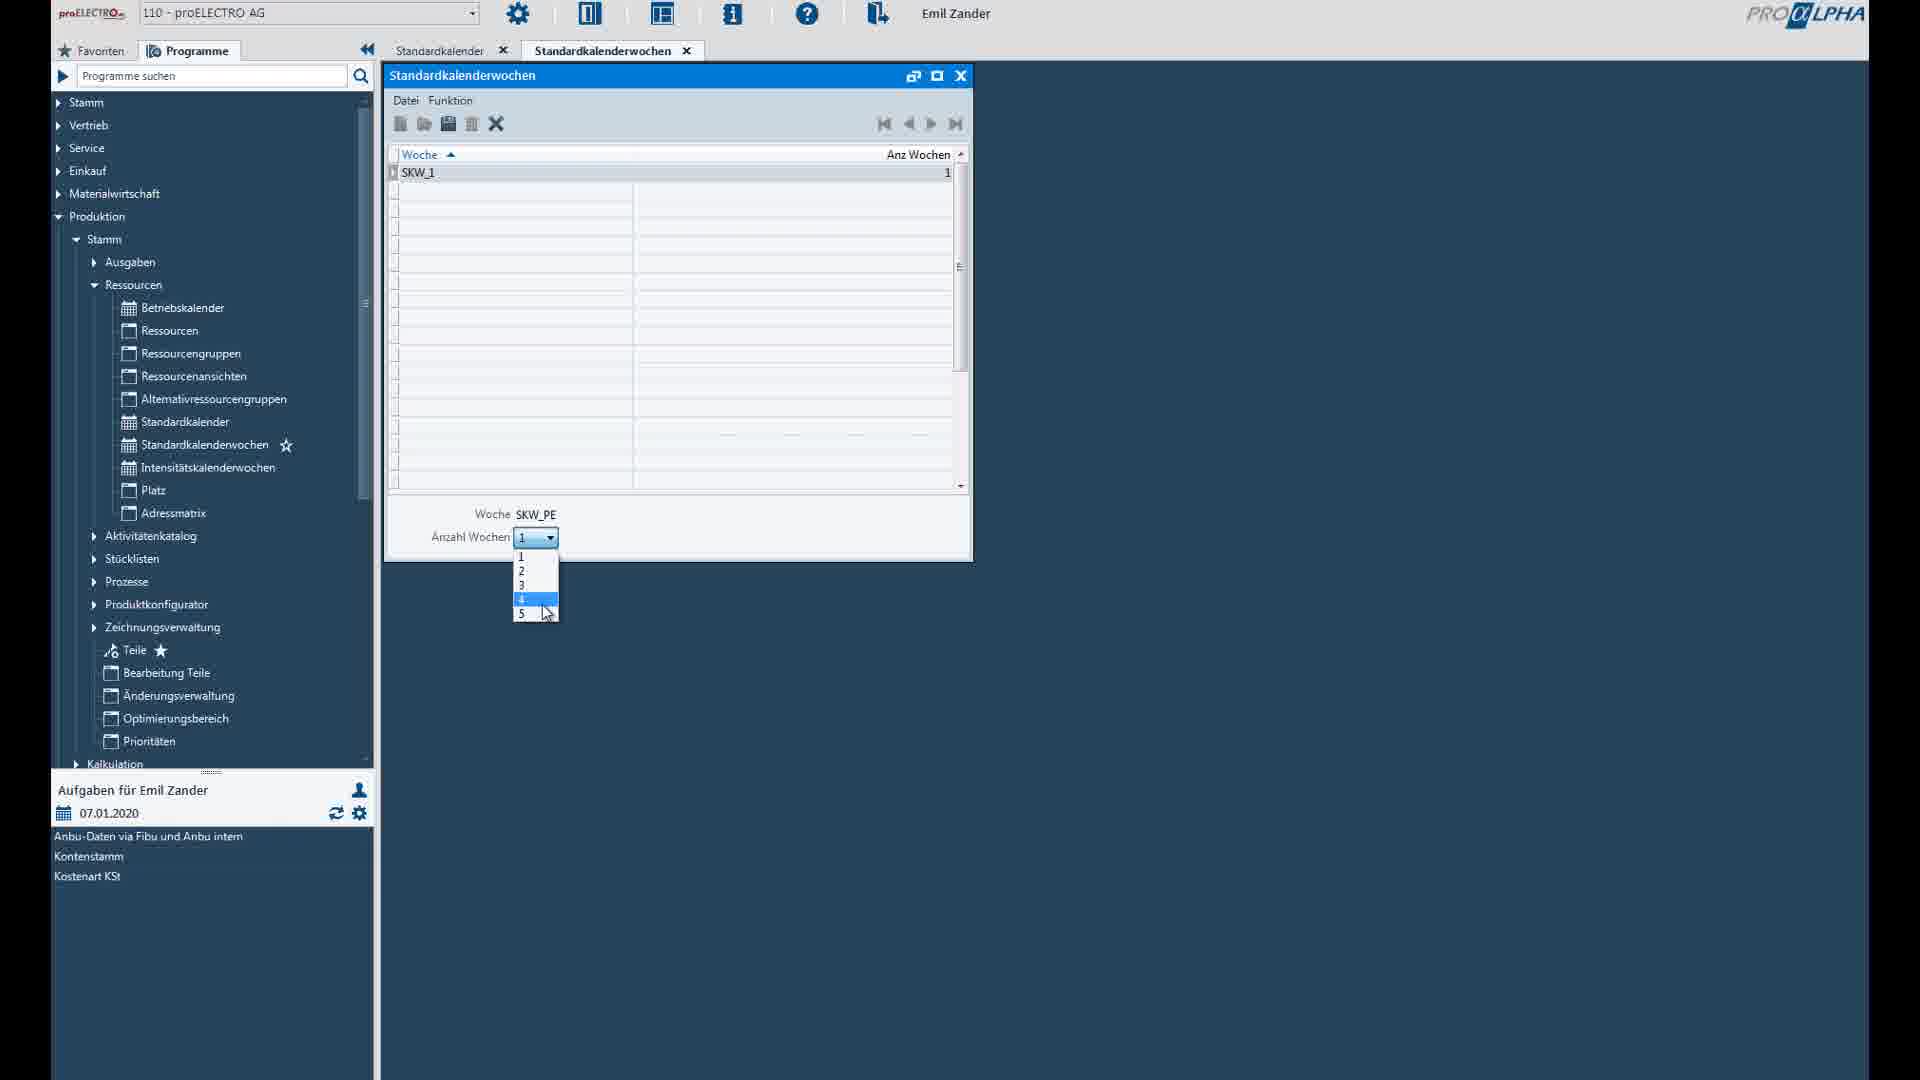Go to previous record arrow
This screenshot has width=1920, height=1080.
point(908,124)
